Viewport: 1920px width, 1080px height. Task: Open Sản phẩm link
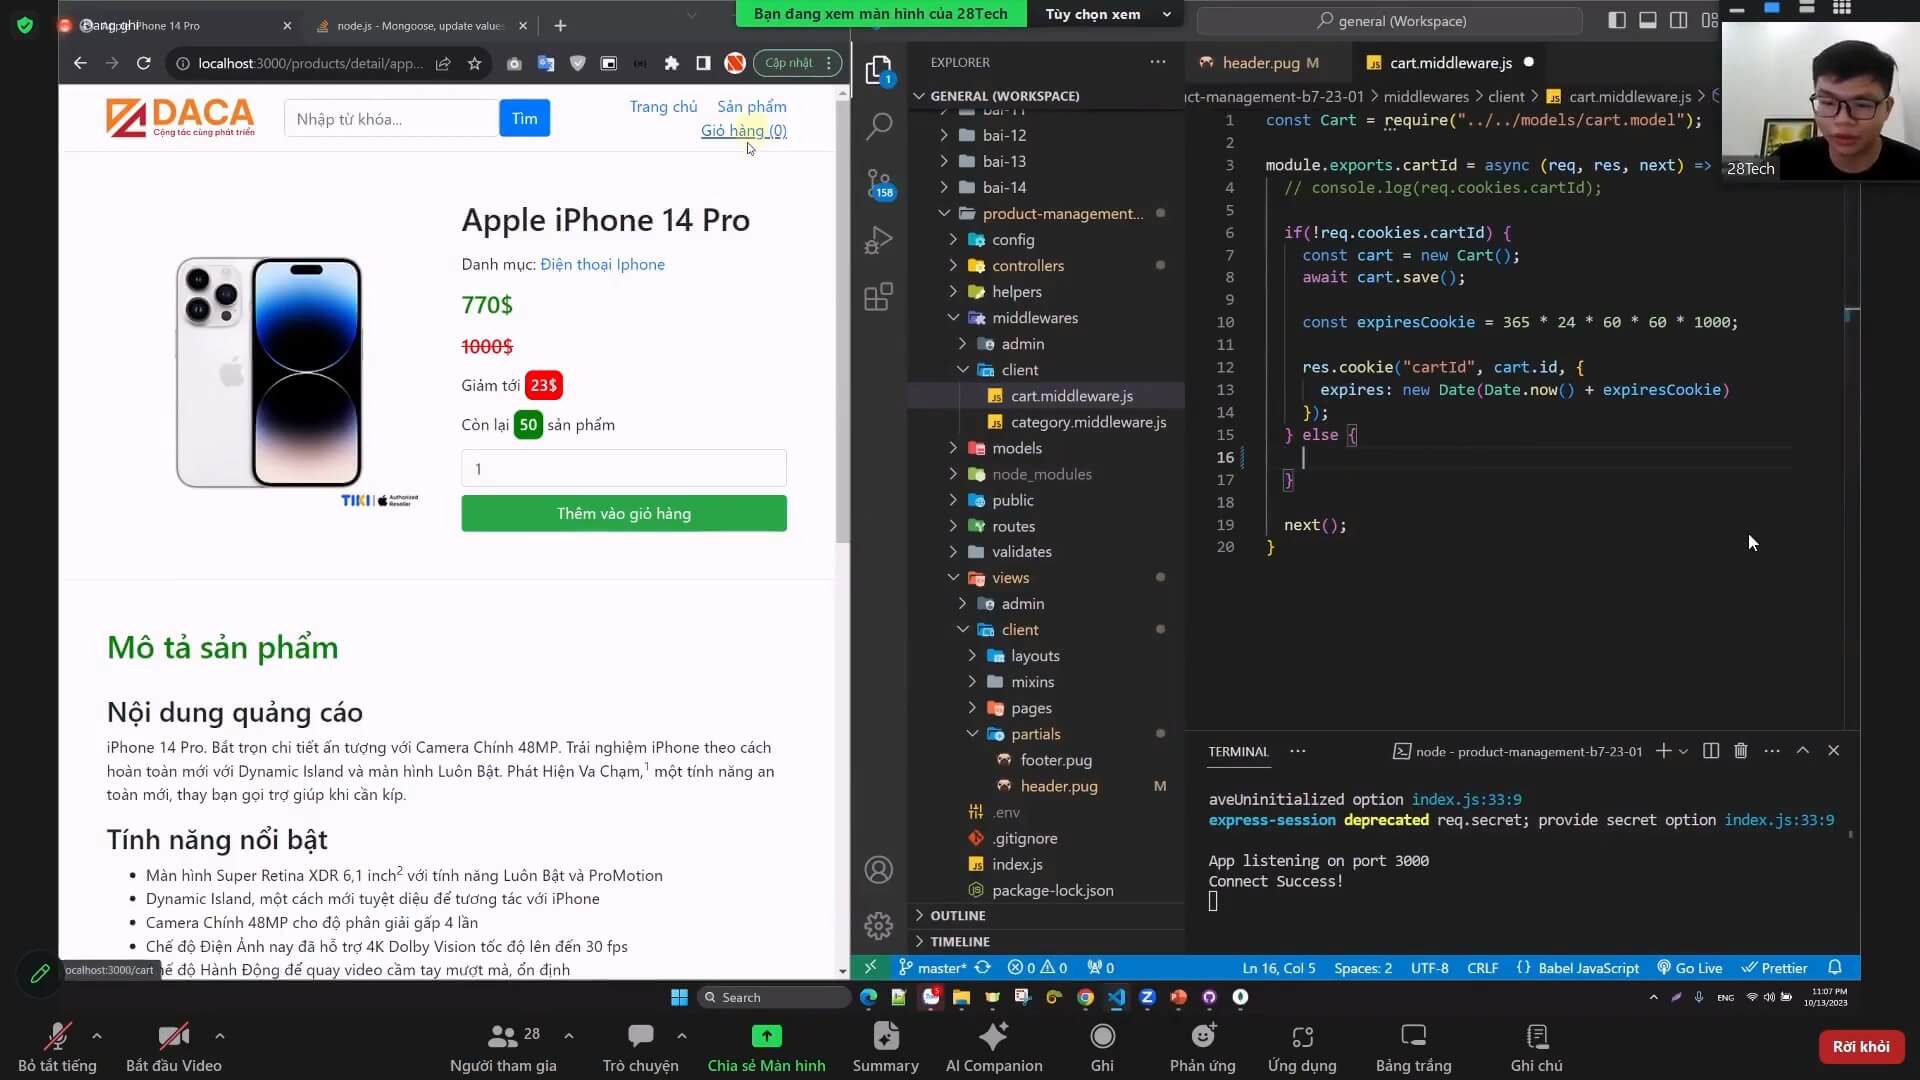tap(752, 107)
